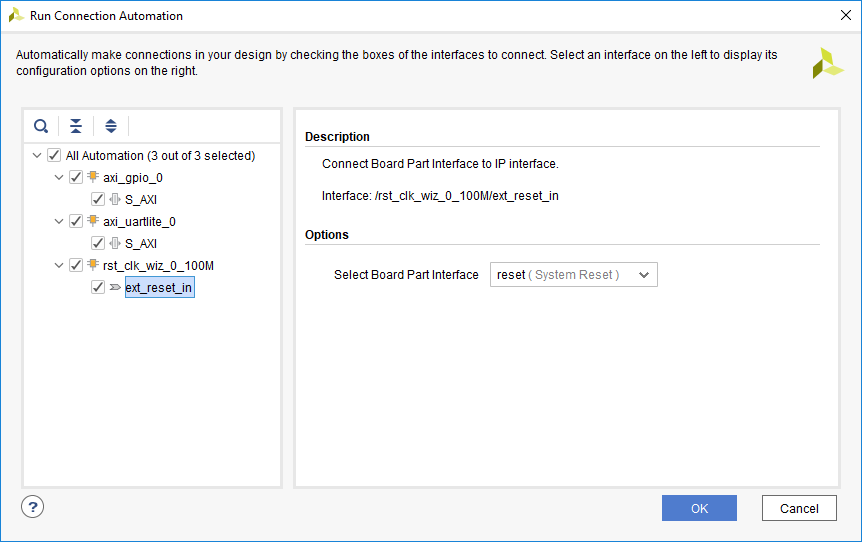Click the Expand All toolbar icon
Screen dimensions: 862x542
click(x=111, y=126)
